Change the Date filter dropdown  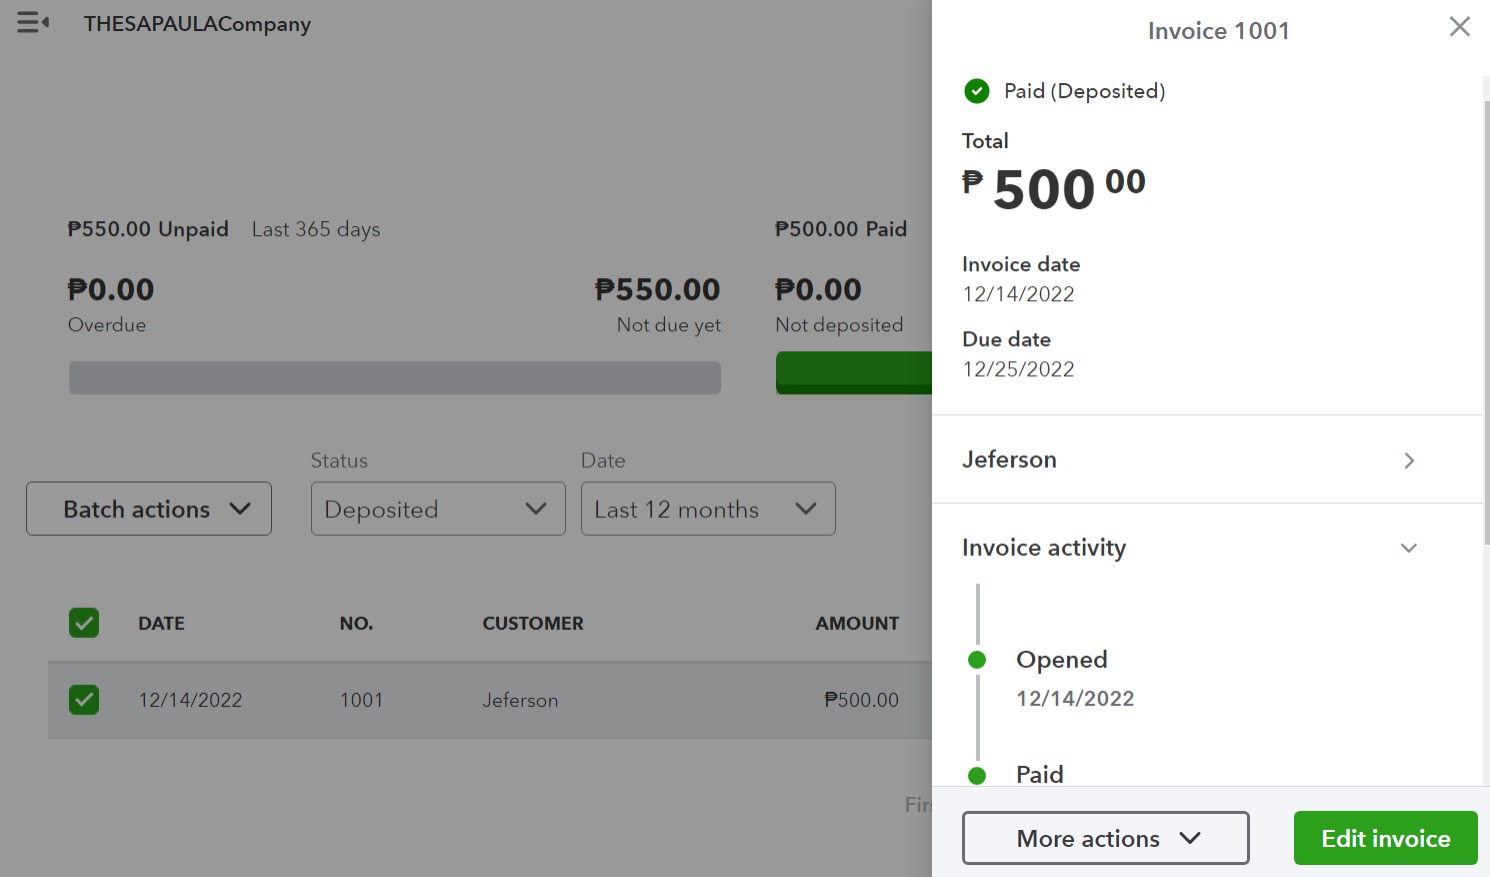click(708, 509)
